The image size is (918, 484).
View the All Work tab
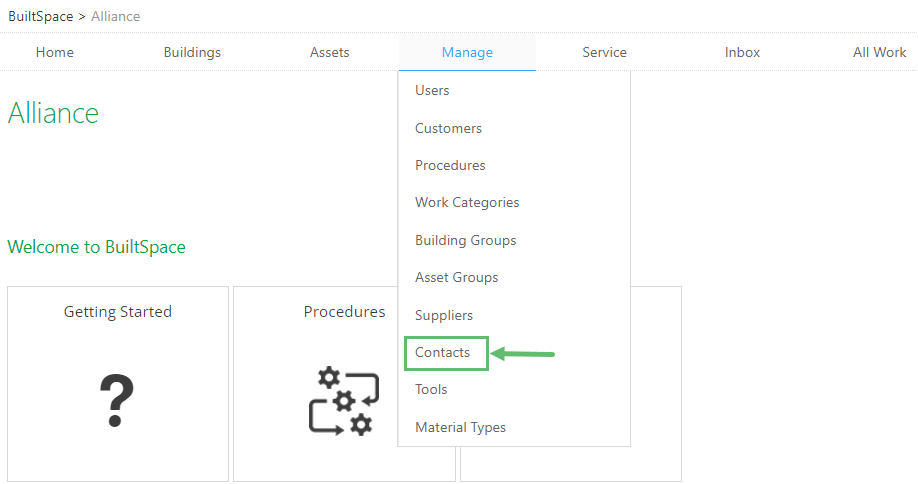click(x=879, y=52)
